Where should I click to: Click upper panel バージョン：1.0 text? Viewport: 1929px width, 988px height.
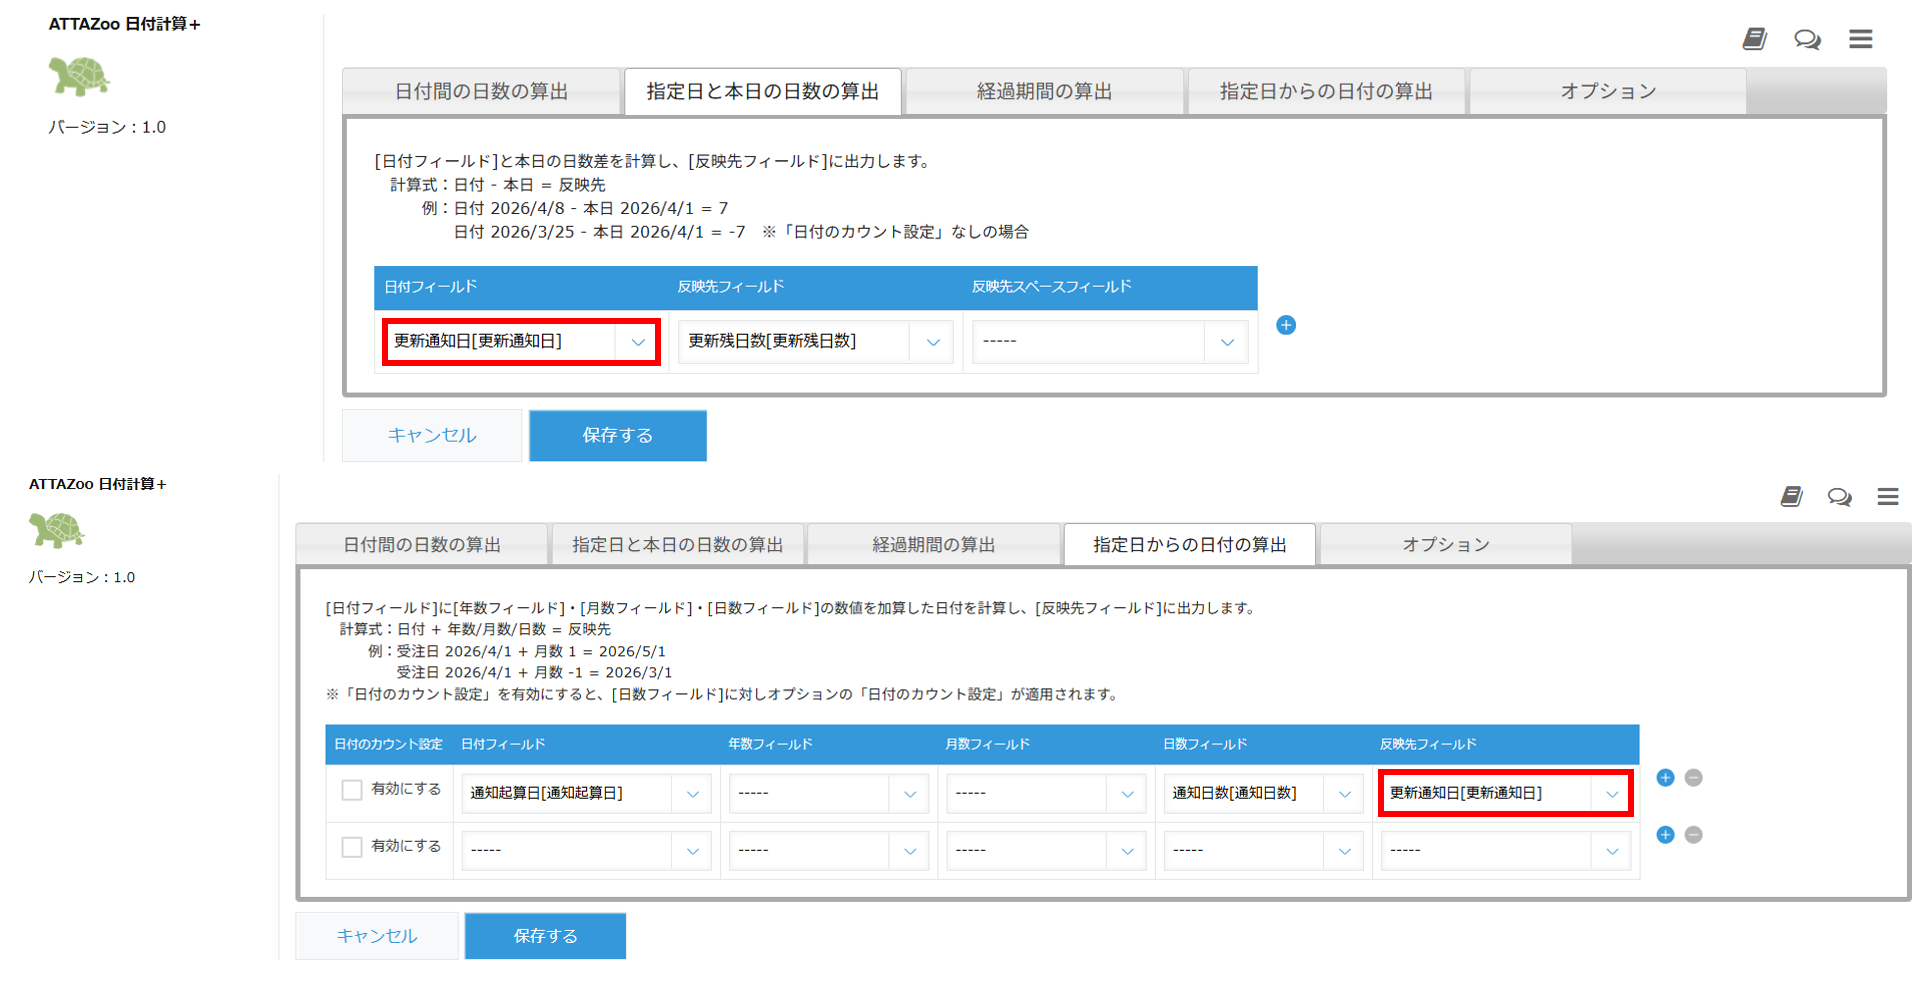click(107, 127)
